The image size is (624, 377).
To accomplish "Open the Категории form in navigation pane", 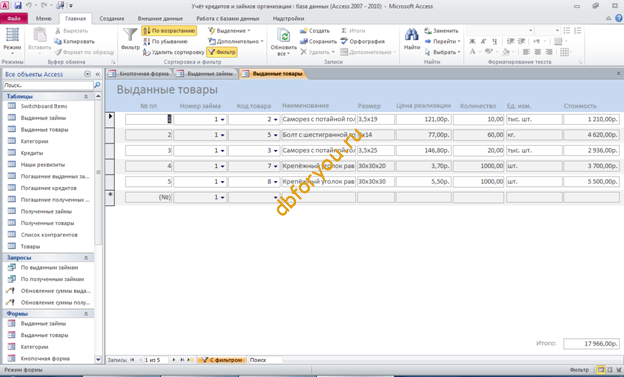I will (34, 347).
